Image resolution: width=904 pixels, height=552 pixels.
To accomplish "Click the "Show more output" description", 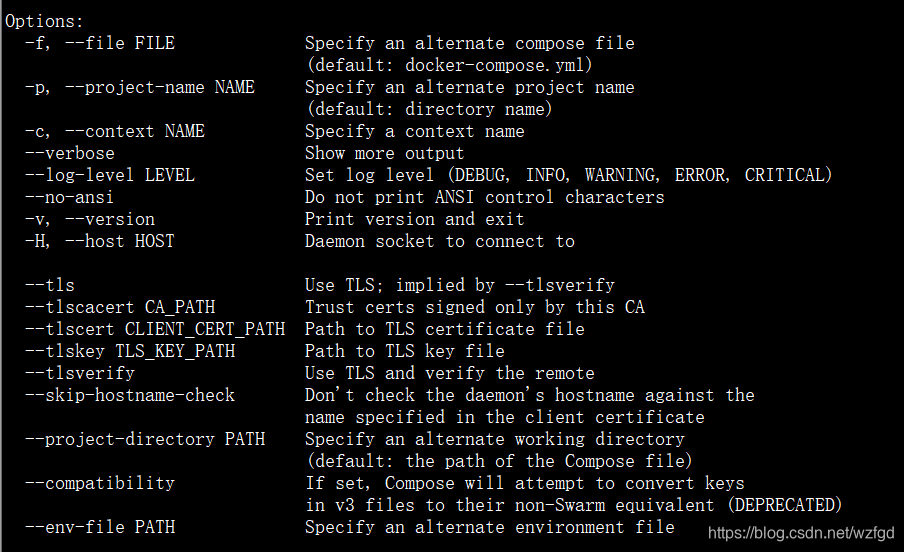I will pyautogui.click(x=385, y=153).
